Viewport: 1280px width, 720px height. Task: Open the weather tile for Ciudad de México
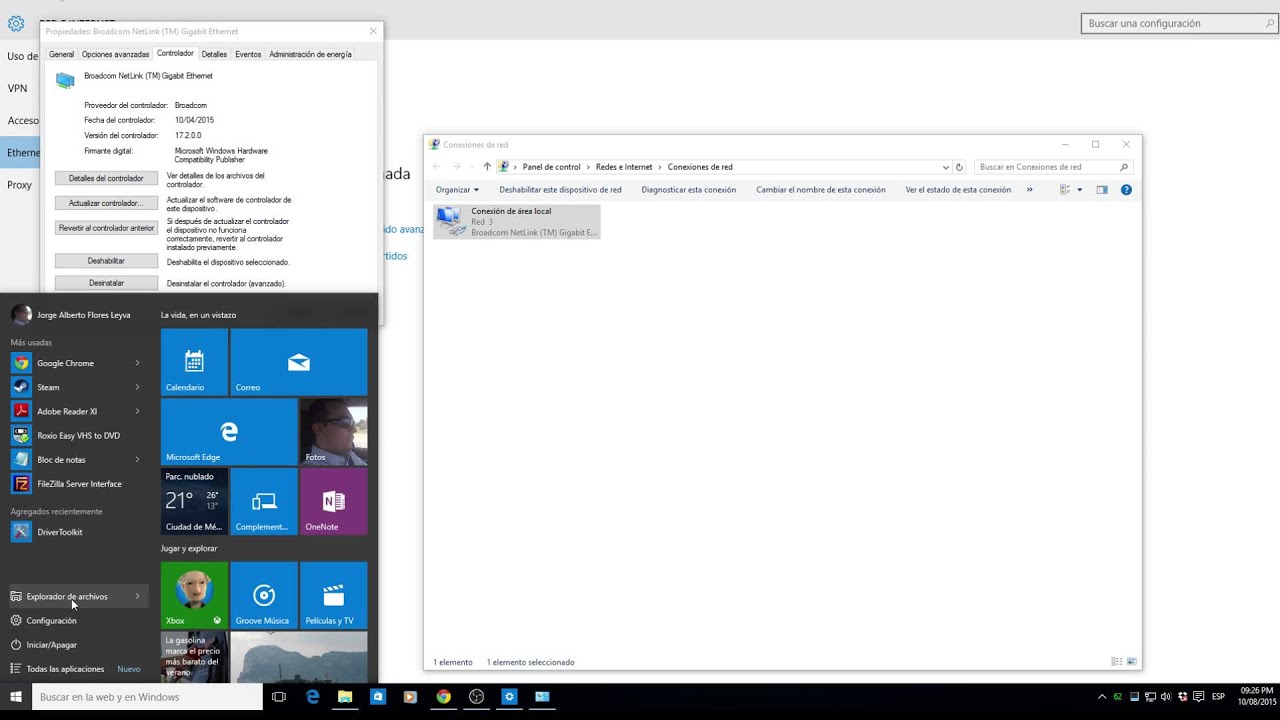pyautogui.click(x=194, y=502)
